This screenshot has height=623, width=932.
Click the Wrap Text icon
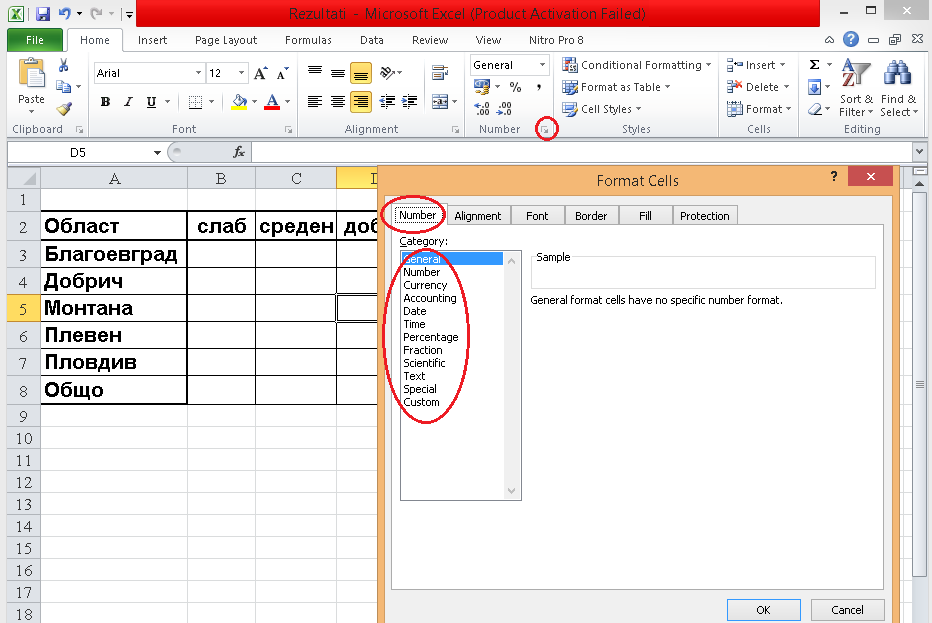439,73
